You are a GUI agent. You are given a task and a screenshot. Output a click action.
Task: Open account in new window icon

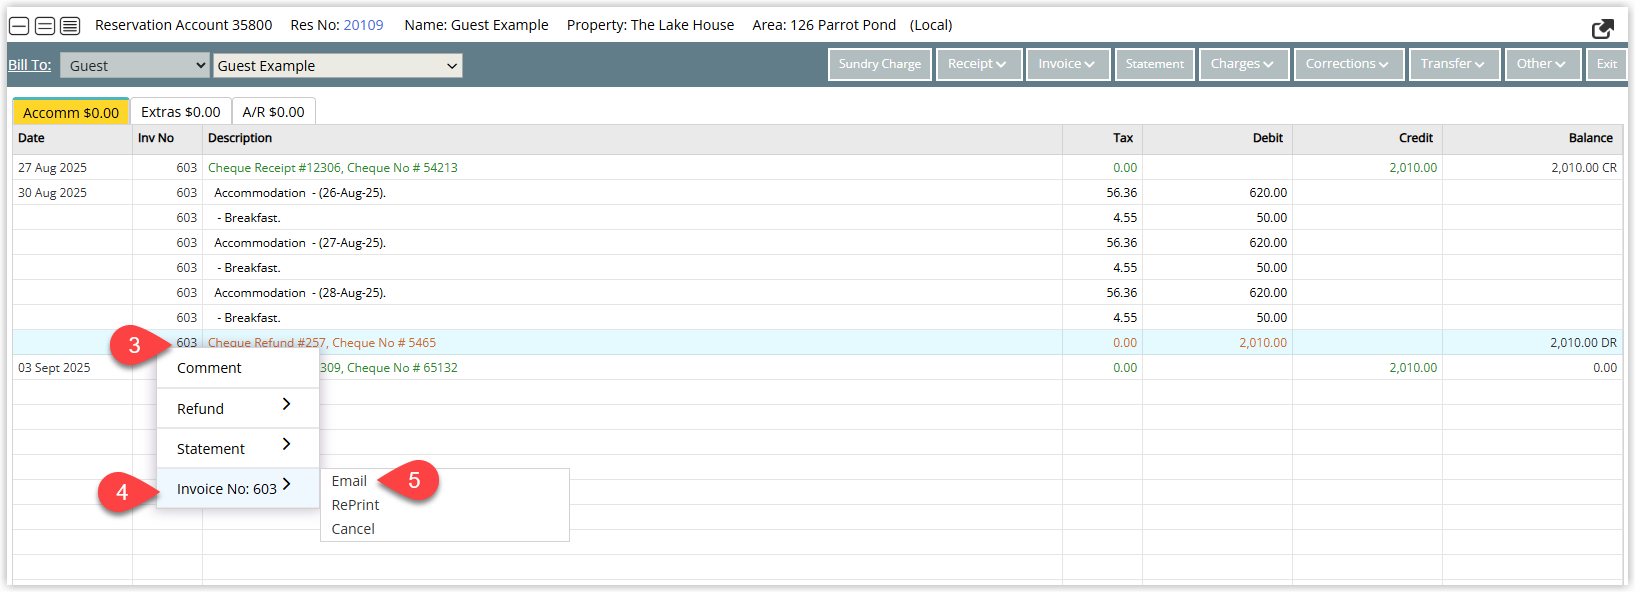(x=1603, y=28)
